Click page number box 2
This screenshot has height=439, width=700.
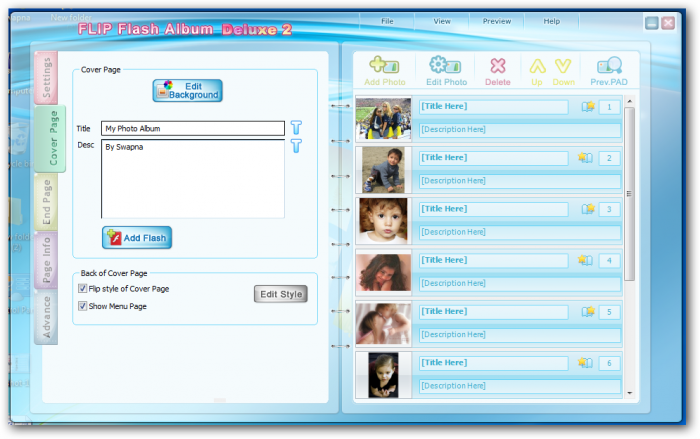point(609,158)
